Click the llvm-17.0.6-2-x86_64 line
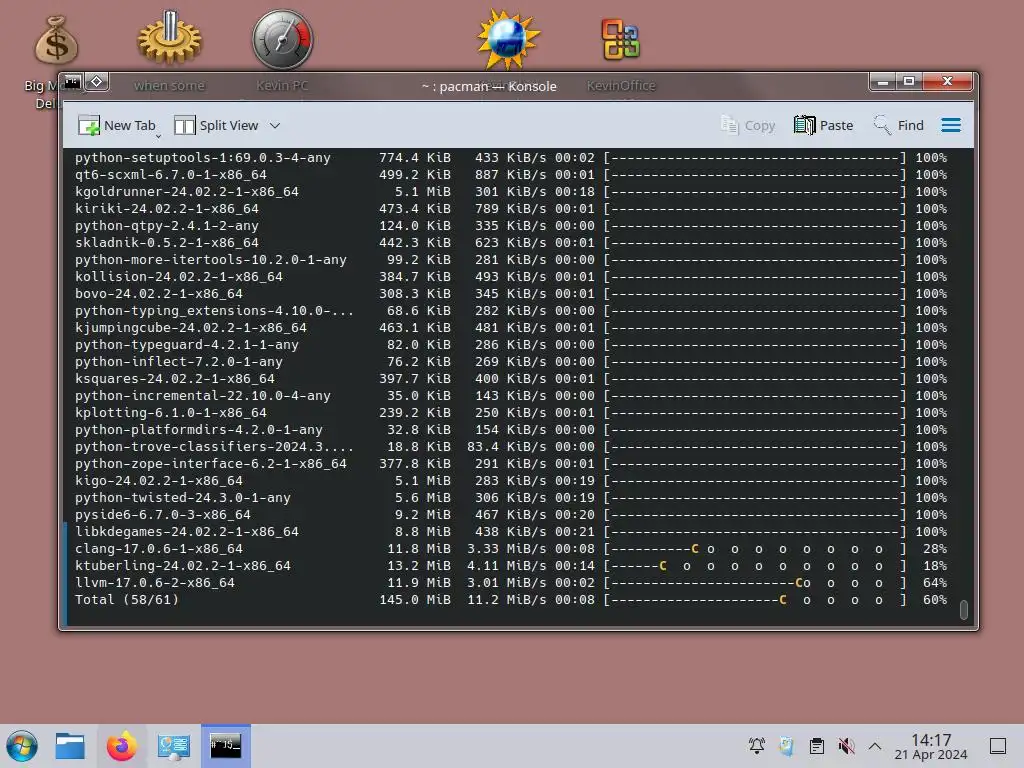 coord(511,583)
